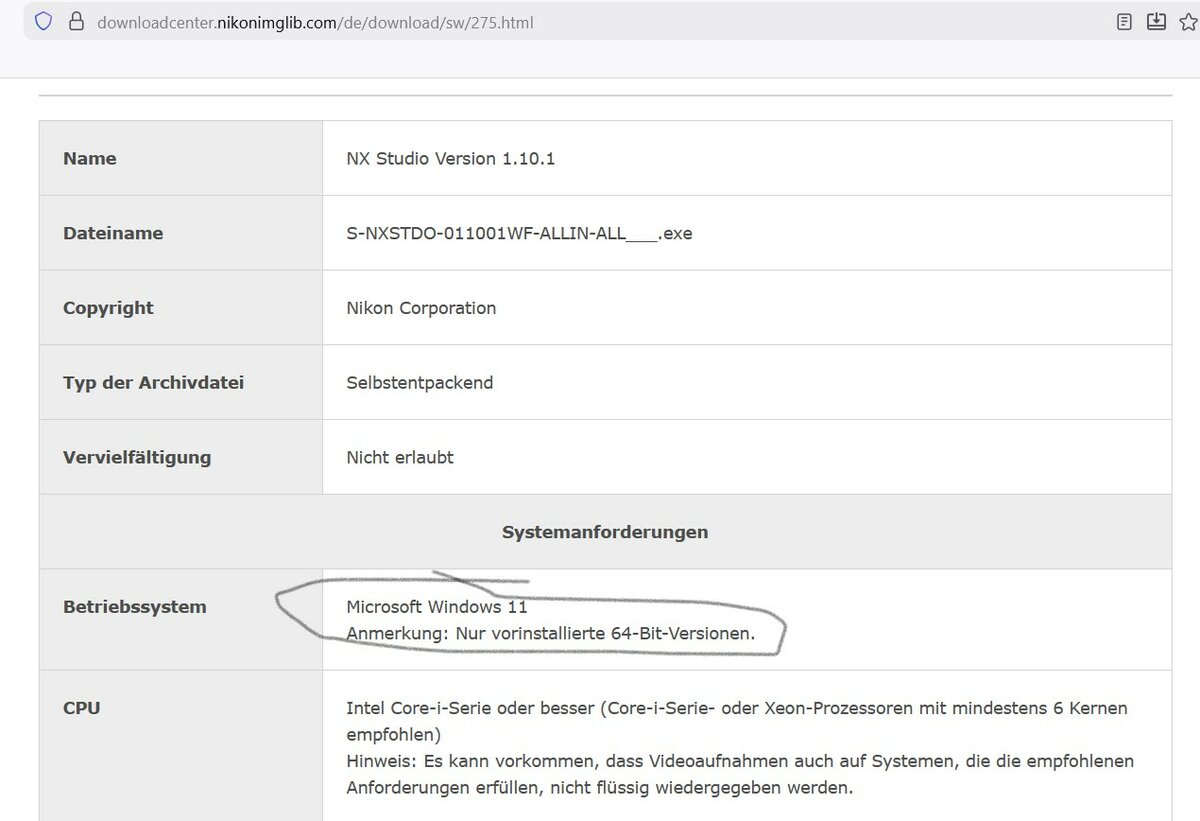The height and width of the screenshot is (821, 1200).
Task: Click the filename 'S-NXSTDO-011001WF-ALLIN-ALL___.exe'
Action: [x=519, y=233]
